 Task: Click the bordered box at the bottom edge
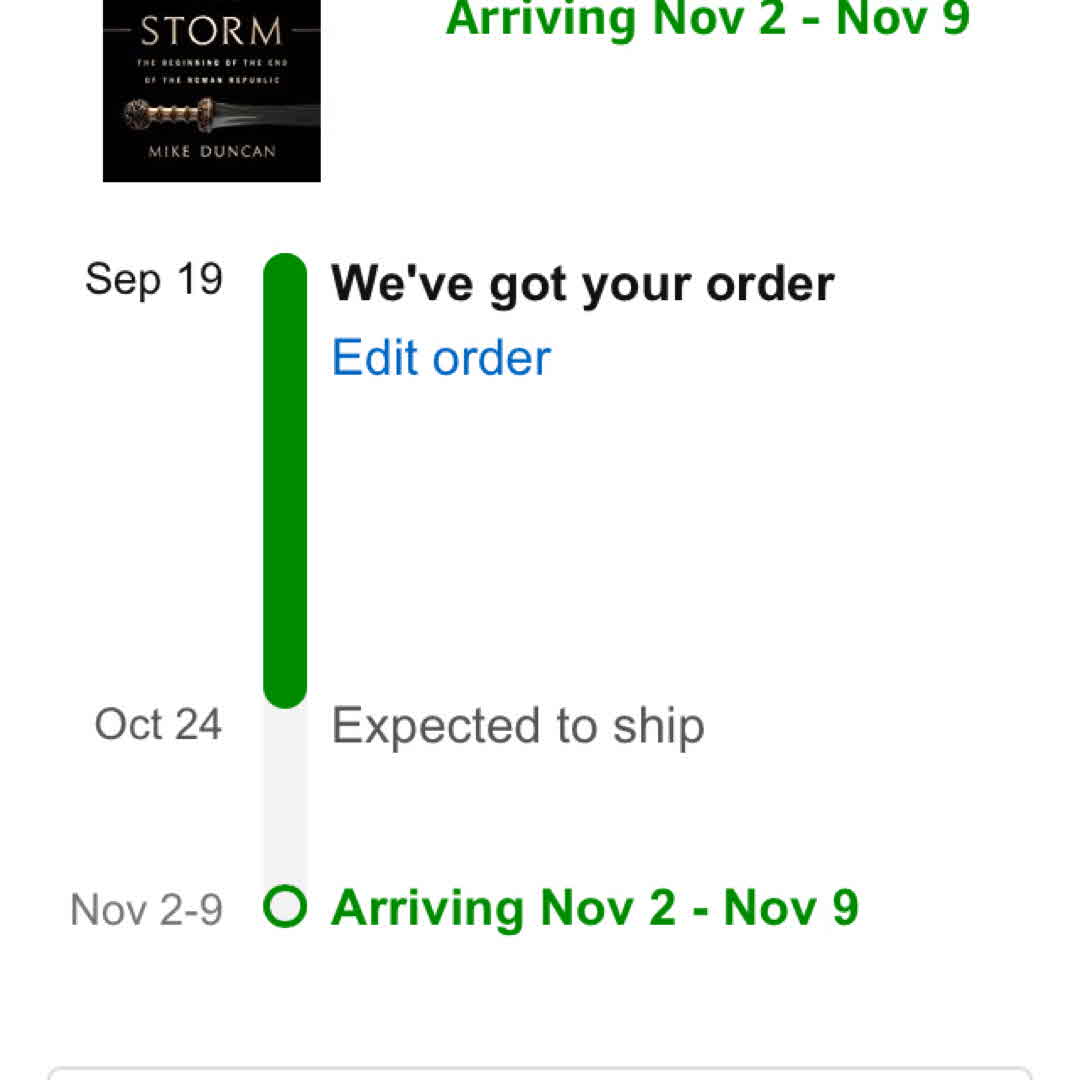click(x=540, y=1074)
